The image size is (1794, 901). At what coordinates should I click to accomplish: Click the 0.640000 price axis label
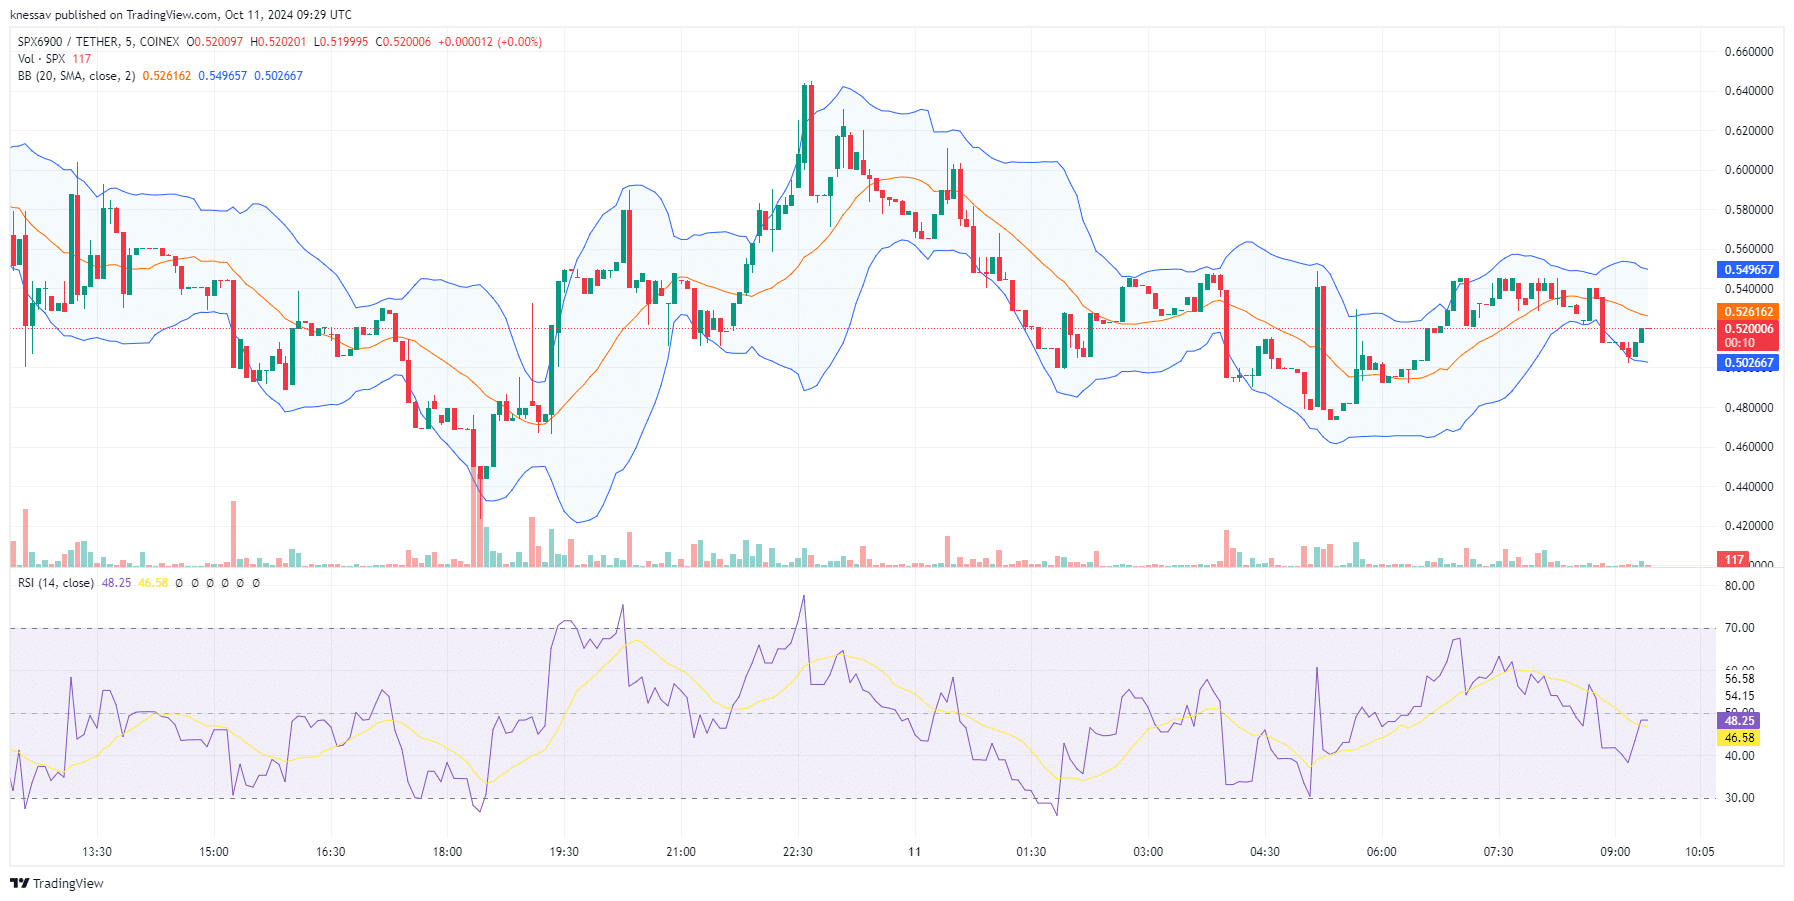[1749, 91]
